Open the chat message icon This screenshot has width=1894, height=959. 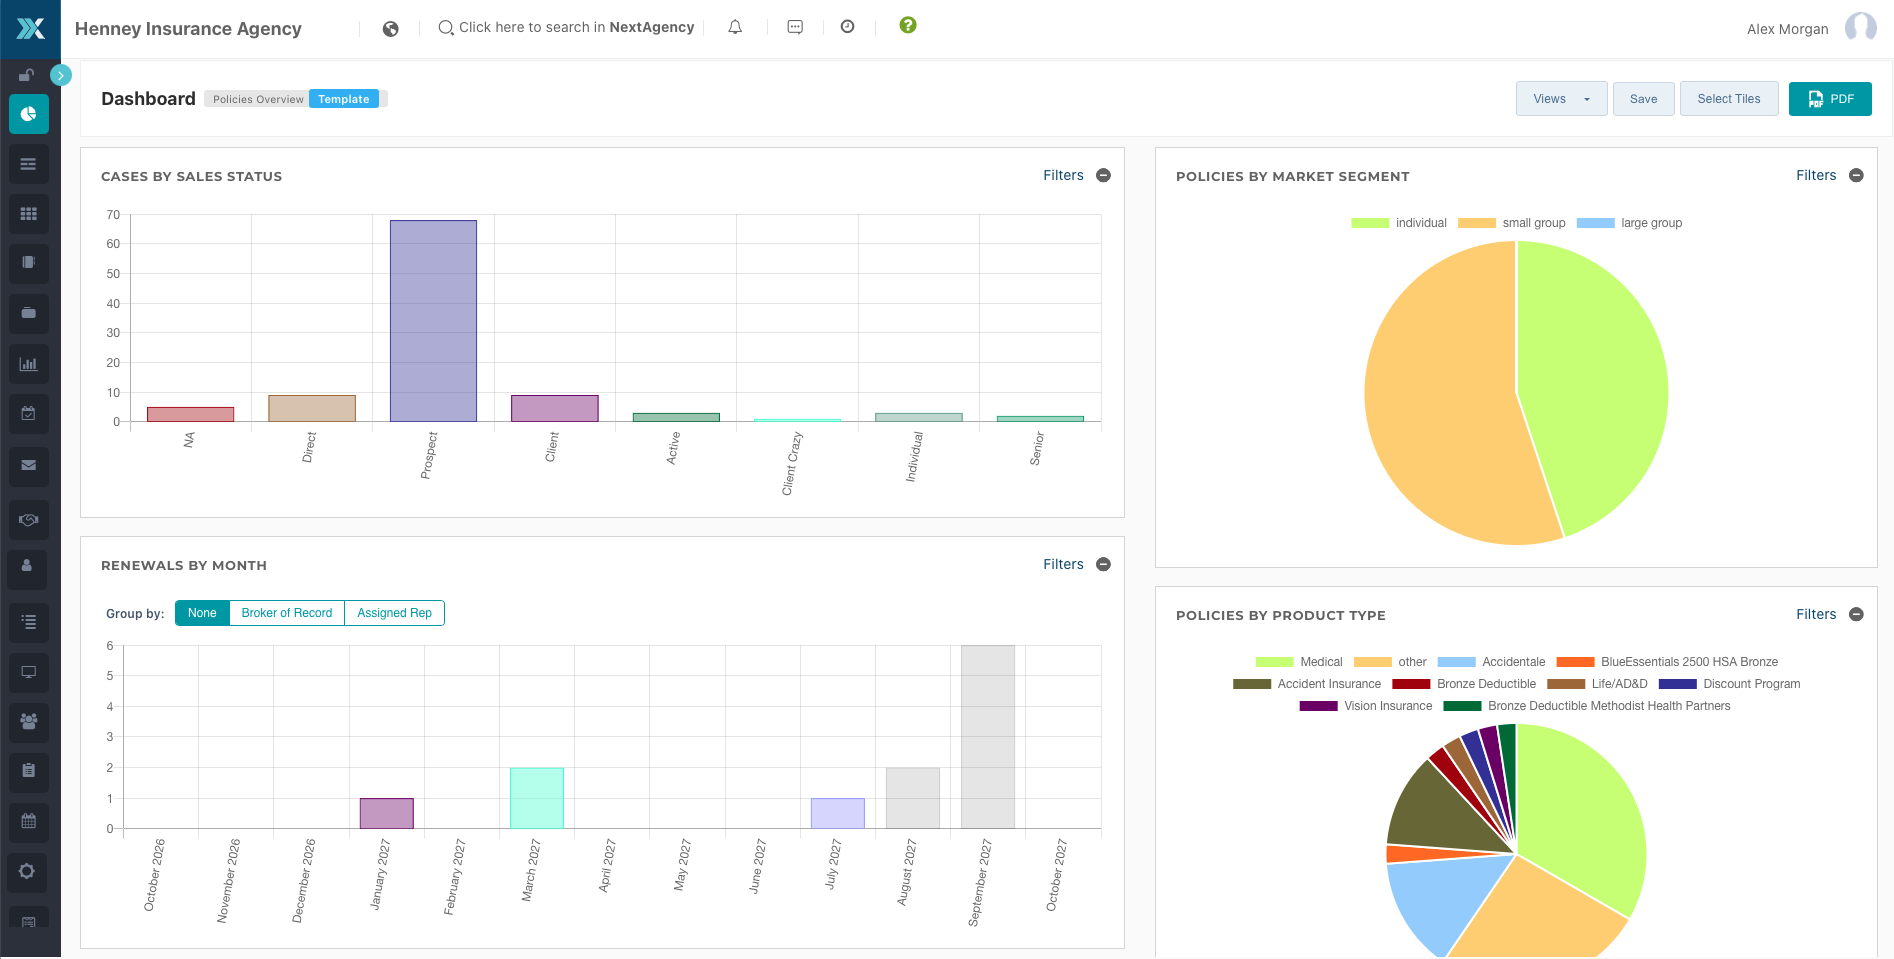795,27
